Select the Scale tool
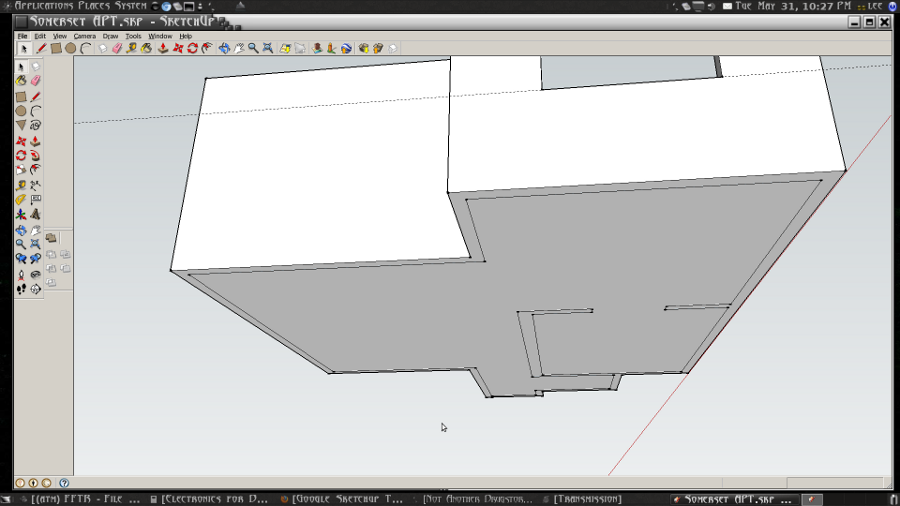Viewport: 900px width, 506px height. 21,170
